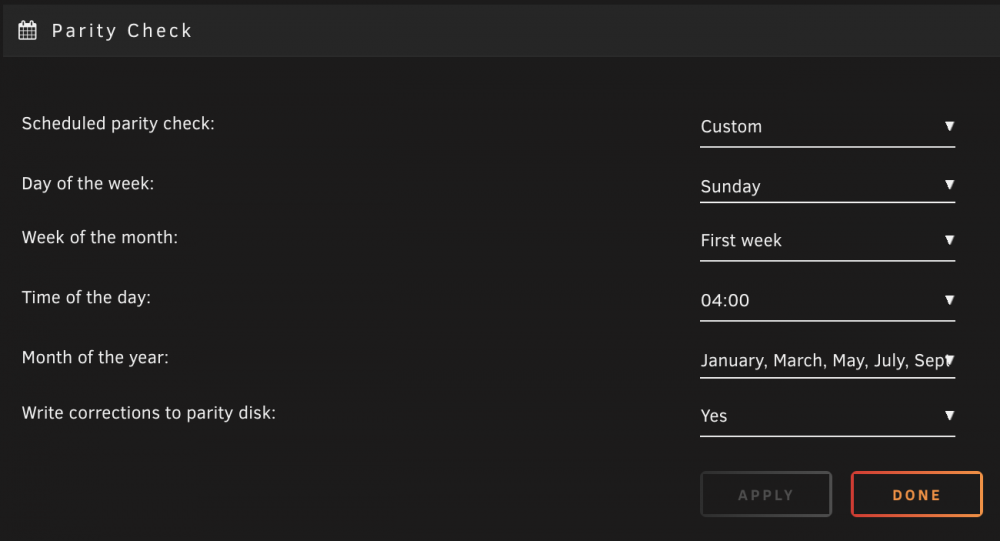Open the Time of the day dropdown
Screen dimensions: 1000x541
pos(827,300)
